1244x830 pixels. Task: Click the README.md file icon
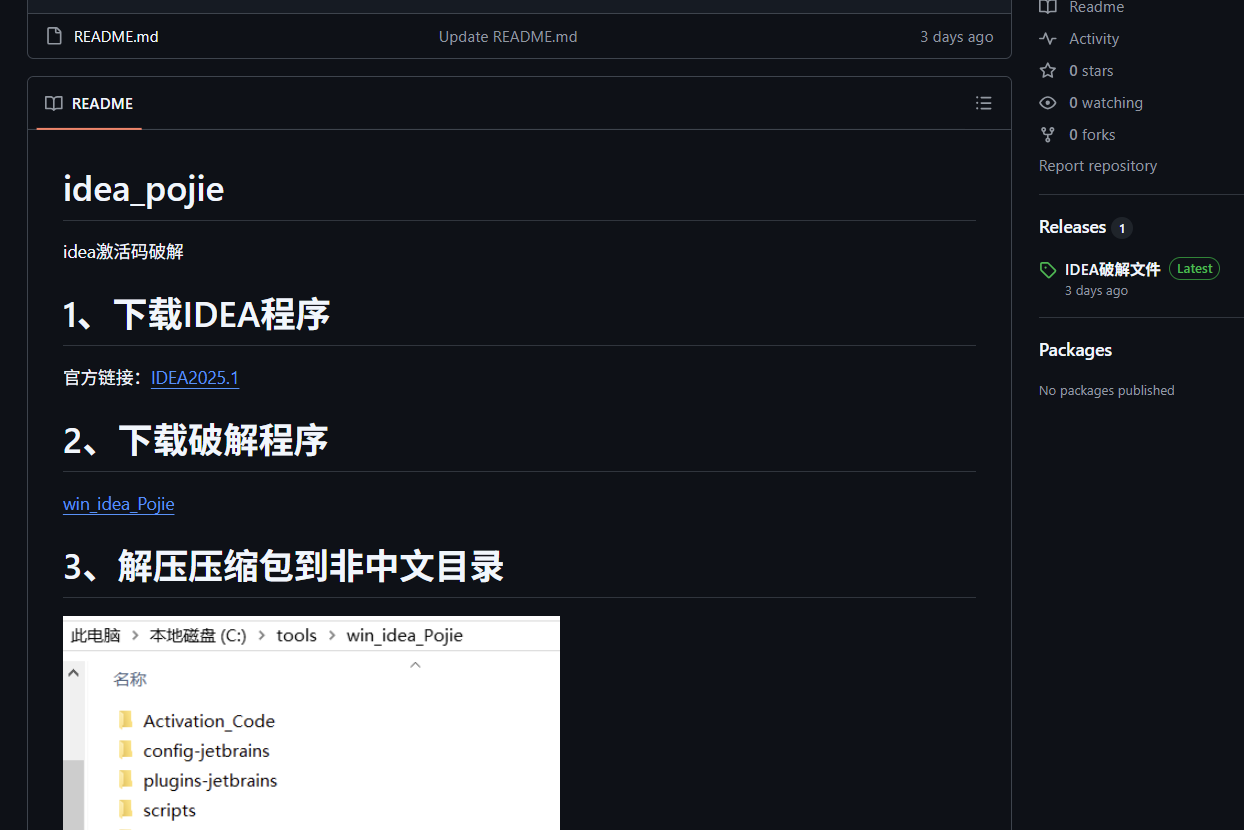[x=54, y=37]
